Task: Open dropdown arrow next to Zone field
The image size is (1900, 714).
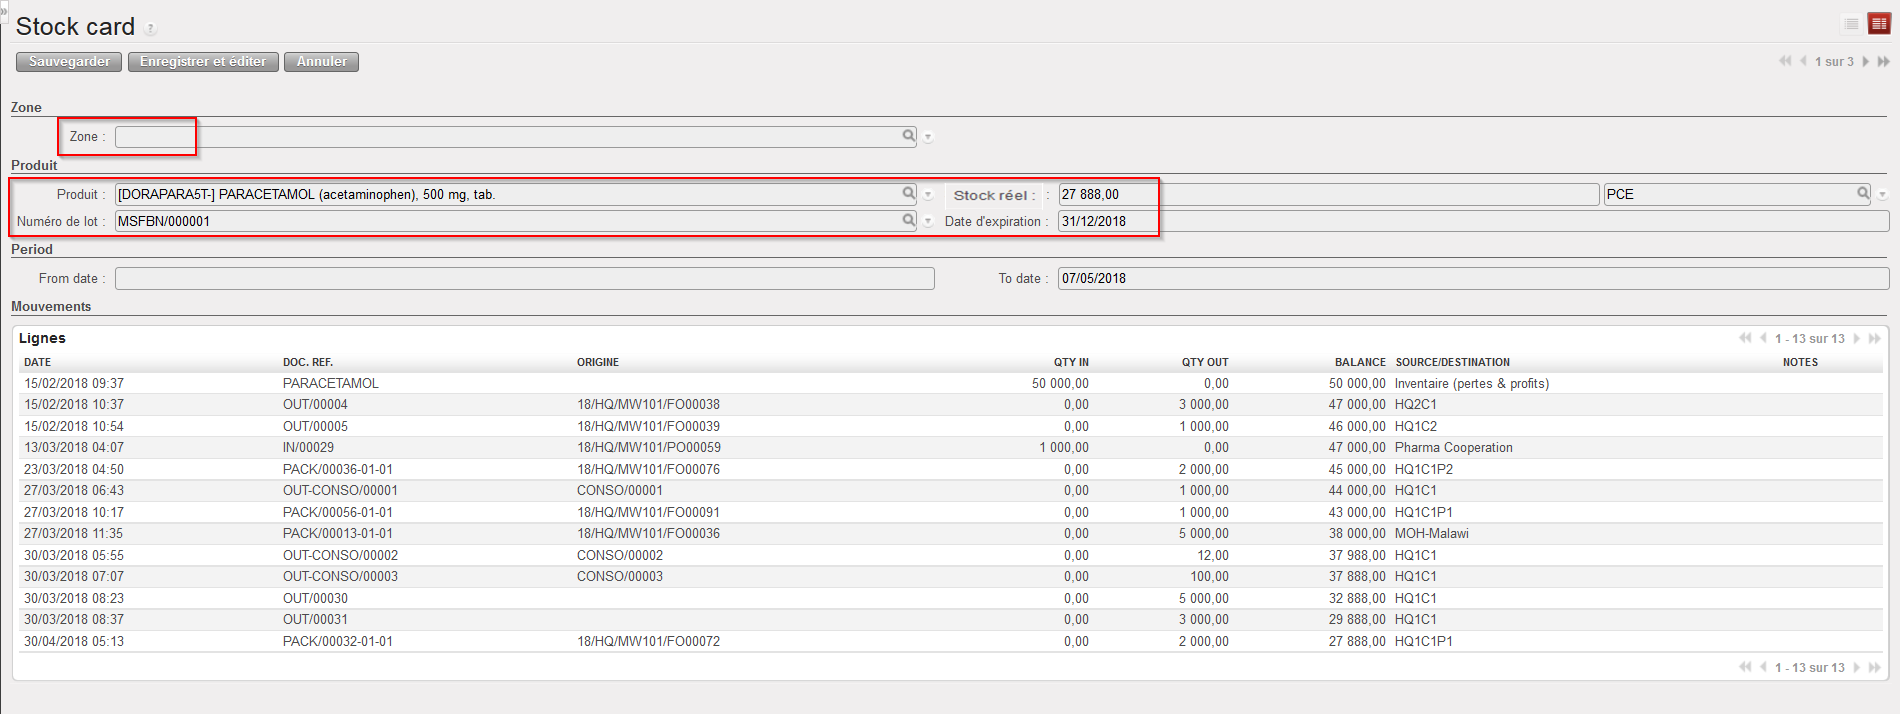Action: [928, 137]
